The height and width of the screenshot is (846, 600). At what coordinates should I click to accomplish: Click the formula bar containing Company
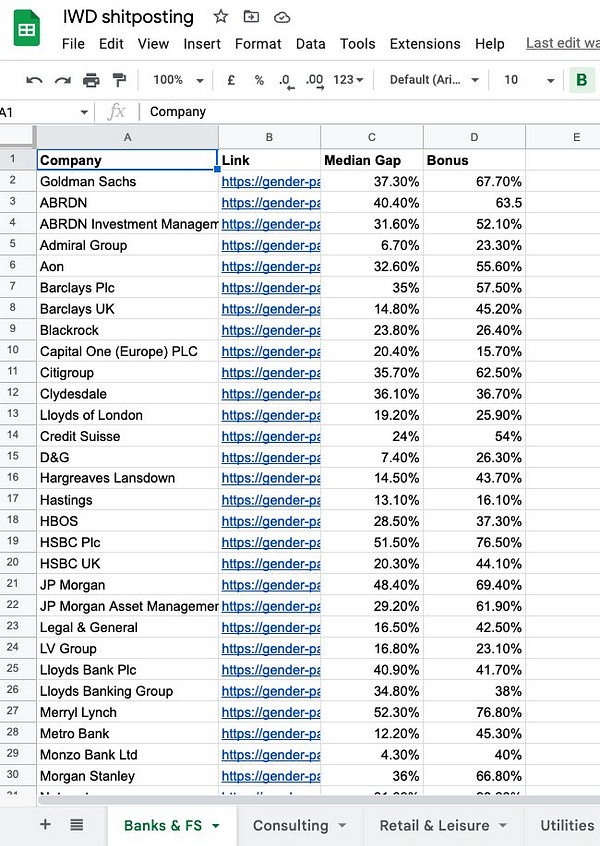tap(372, 112)
